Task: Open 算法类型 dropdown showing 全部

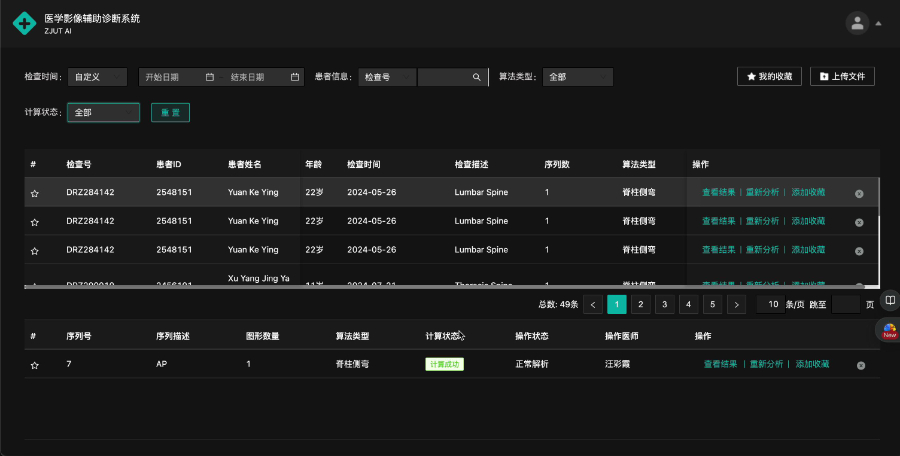Action: coord(577,77)
